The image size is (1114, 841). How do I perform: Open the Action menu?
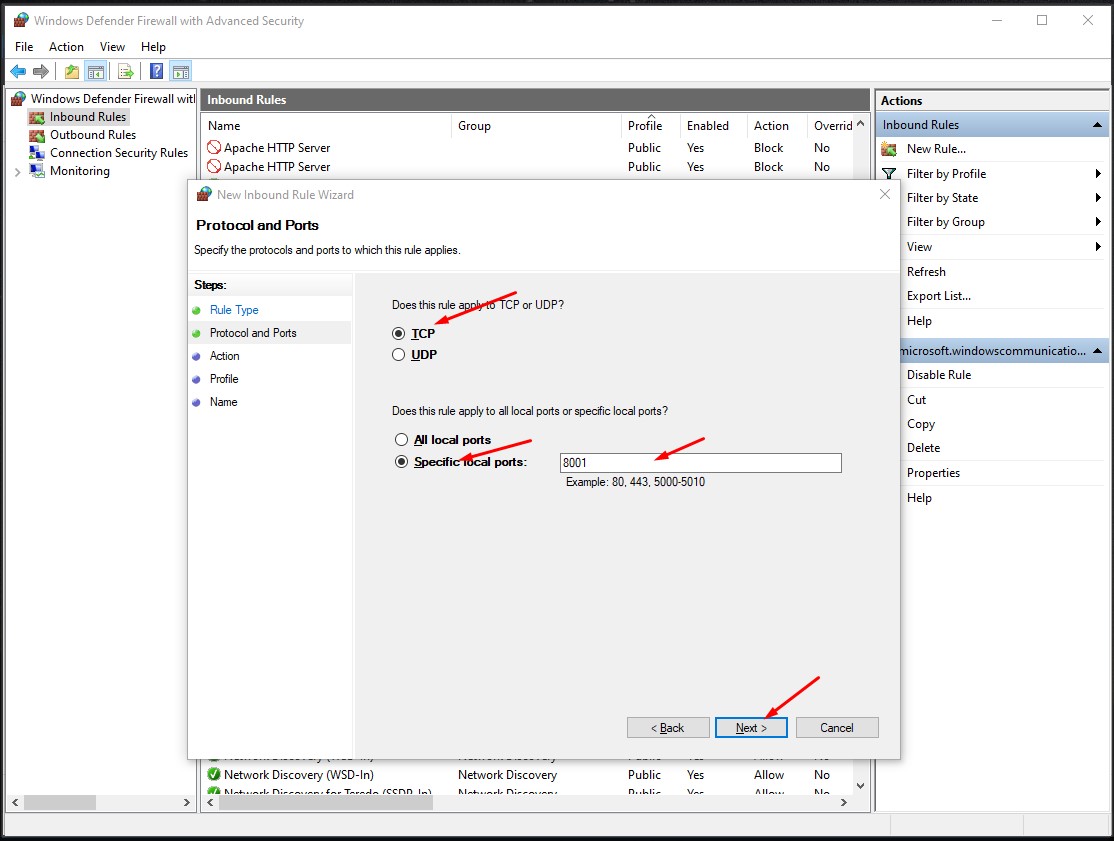66,47
